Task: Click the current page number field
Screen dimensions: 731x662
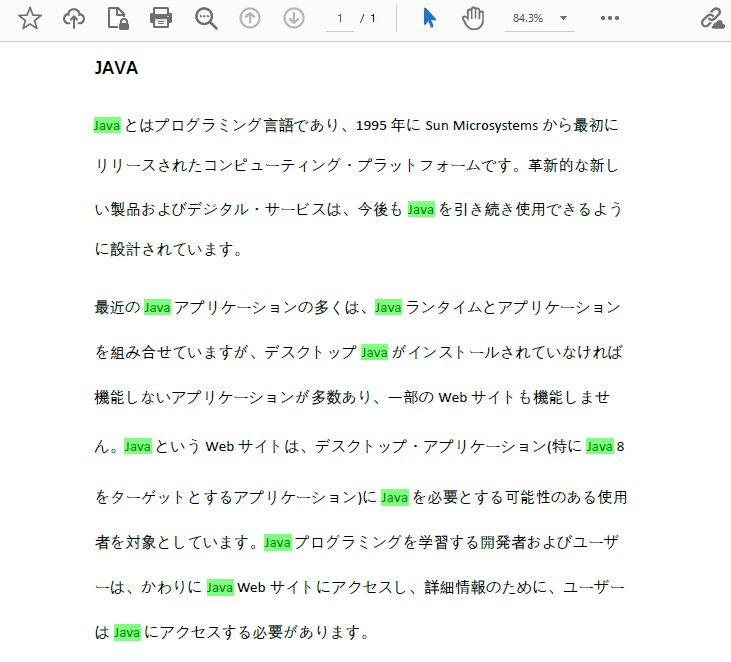Action: click(340, 19)
